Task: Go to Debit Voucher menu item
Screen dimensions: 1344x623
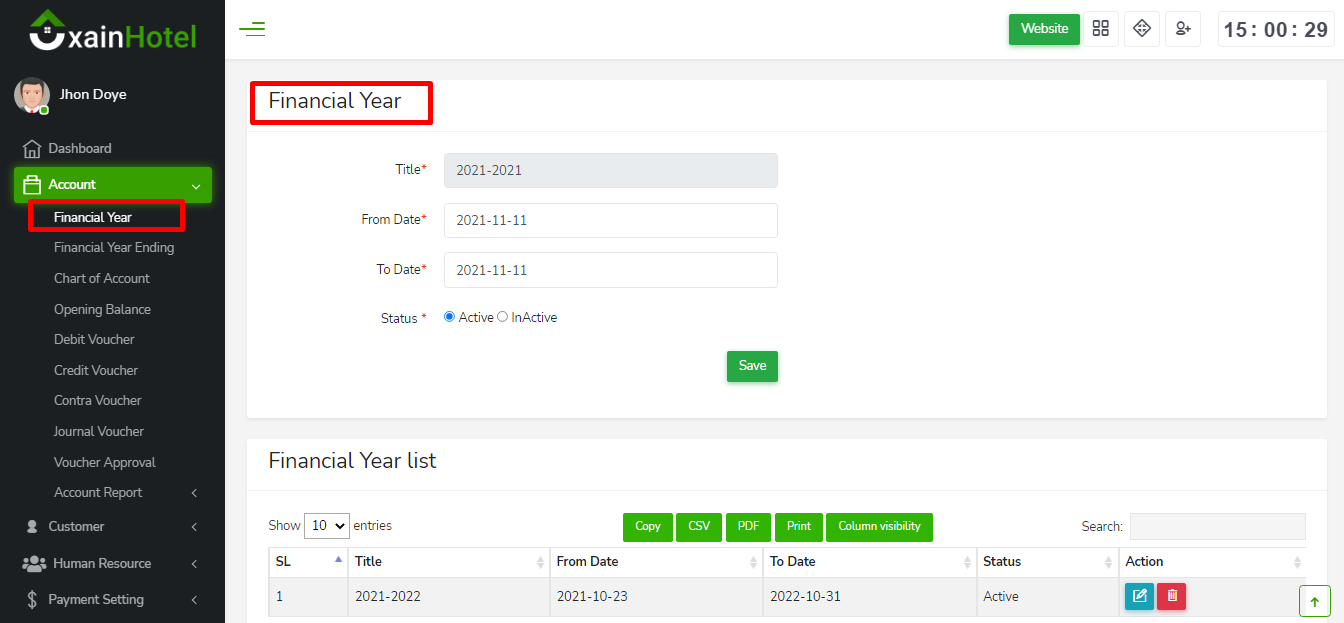Action: [x=94, y=339]
